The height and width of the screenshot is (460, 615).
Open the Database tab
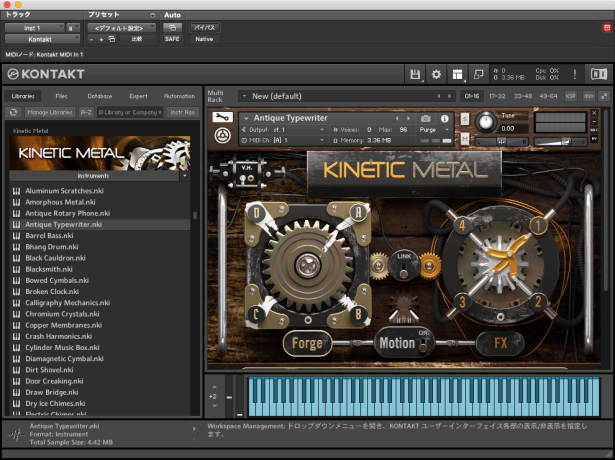coord(99,96)
